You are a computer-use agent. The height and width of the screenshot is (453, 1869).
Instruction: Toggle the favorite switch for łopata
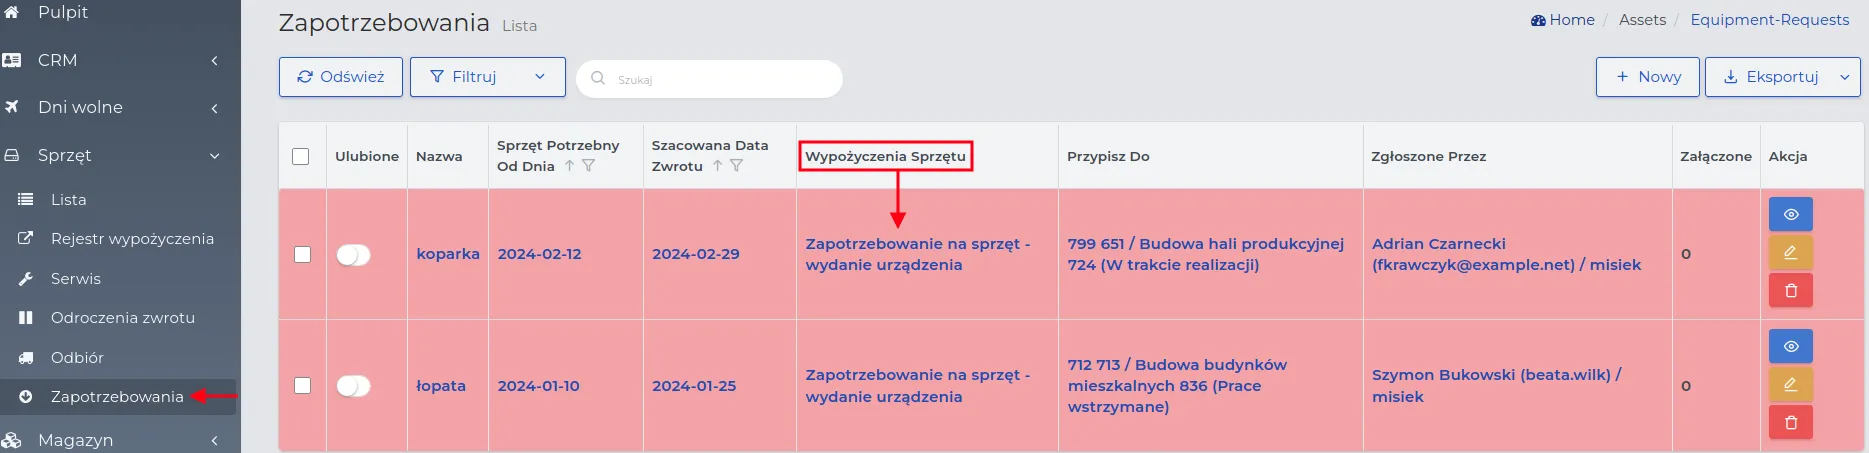click(353, 386)
